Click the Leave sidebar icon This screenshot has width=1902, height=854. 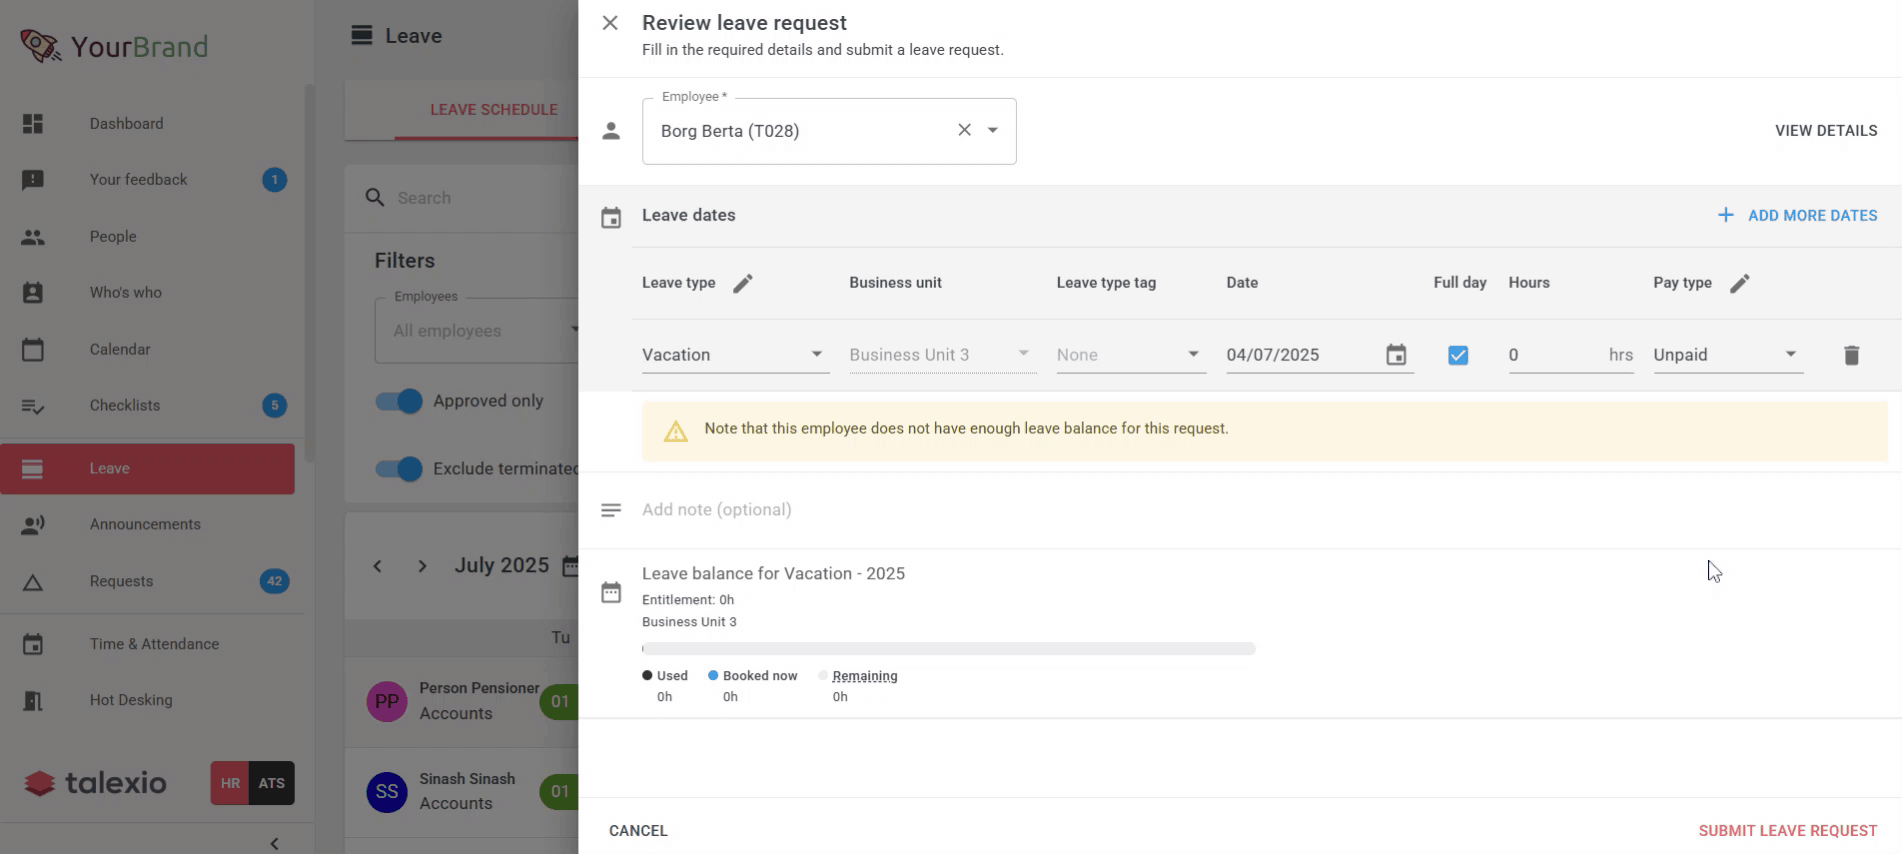33,469
